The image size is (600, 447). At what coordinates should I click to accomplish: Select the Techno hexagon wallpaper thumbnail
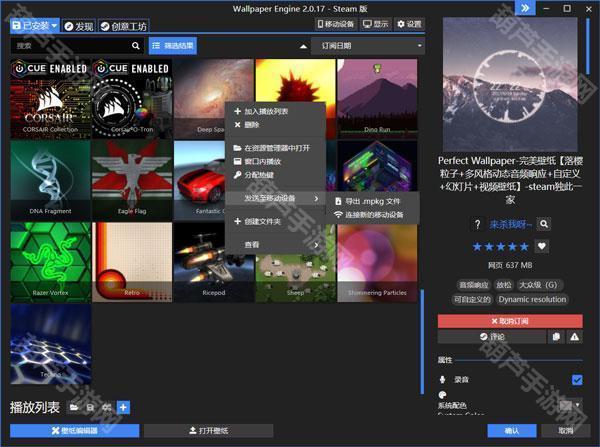coord(51,344)
